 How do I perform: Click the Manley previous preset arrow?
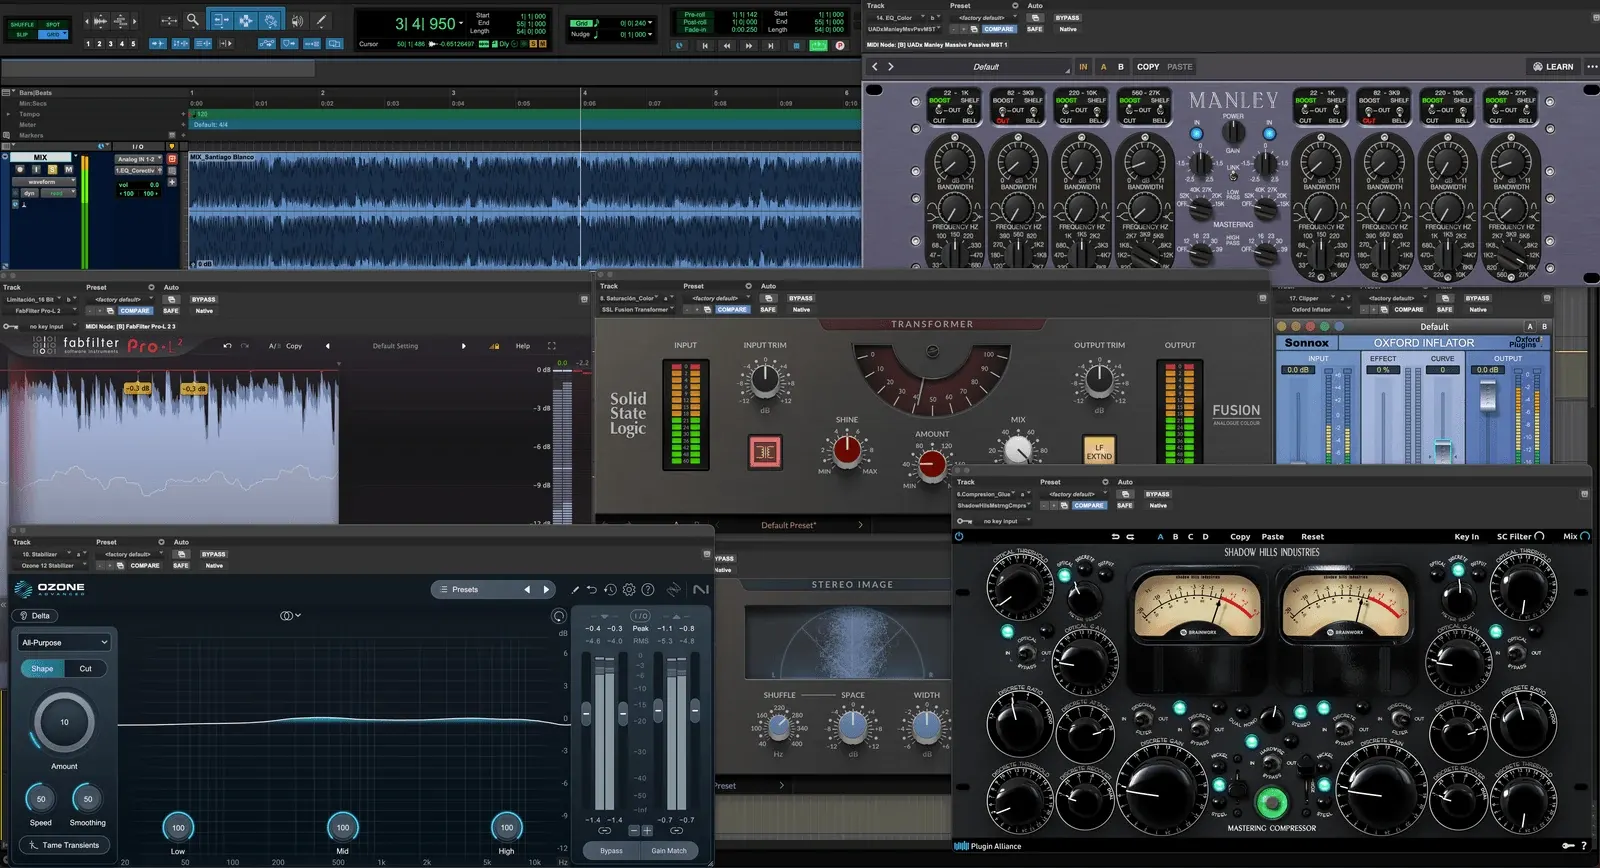pos(875,67)
